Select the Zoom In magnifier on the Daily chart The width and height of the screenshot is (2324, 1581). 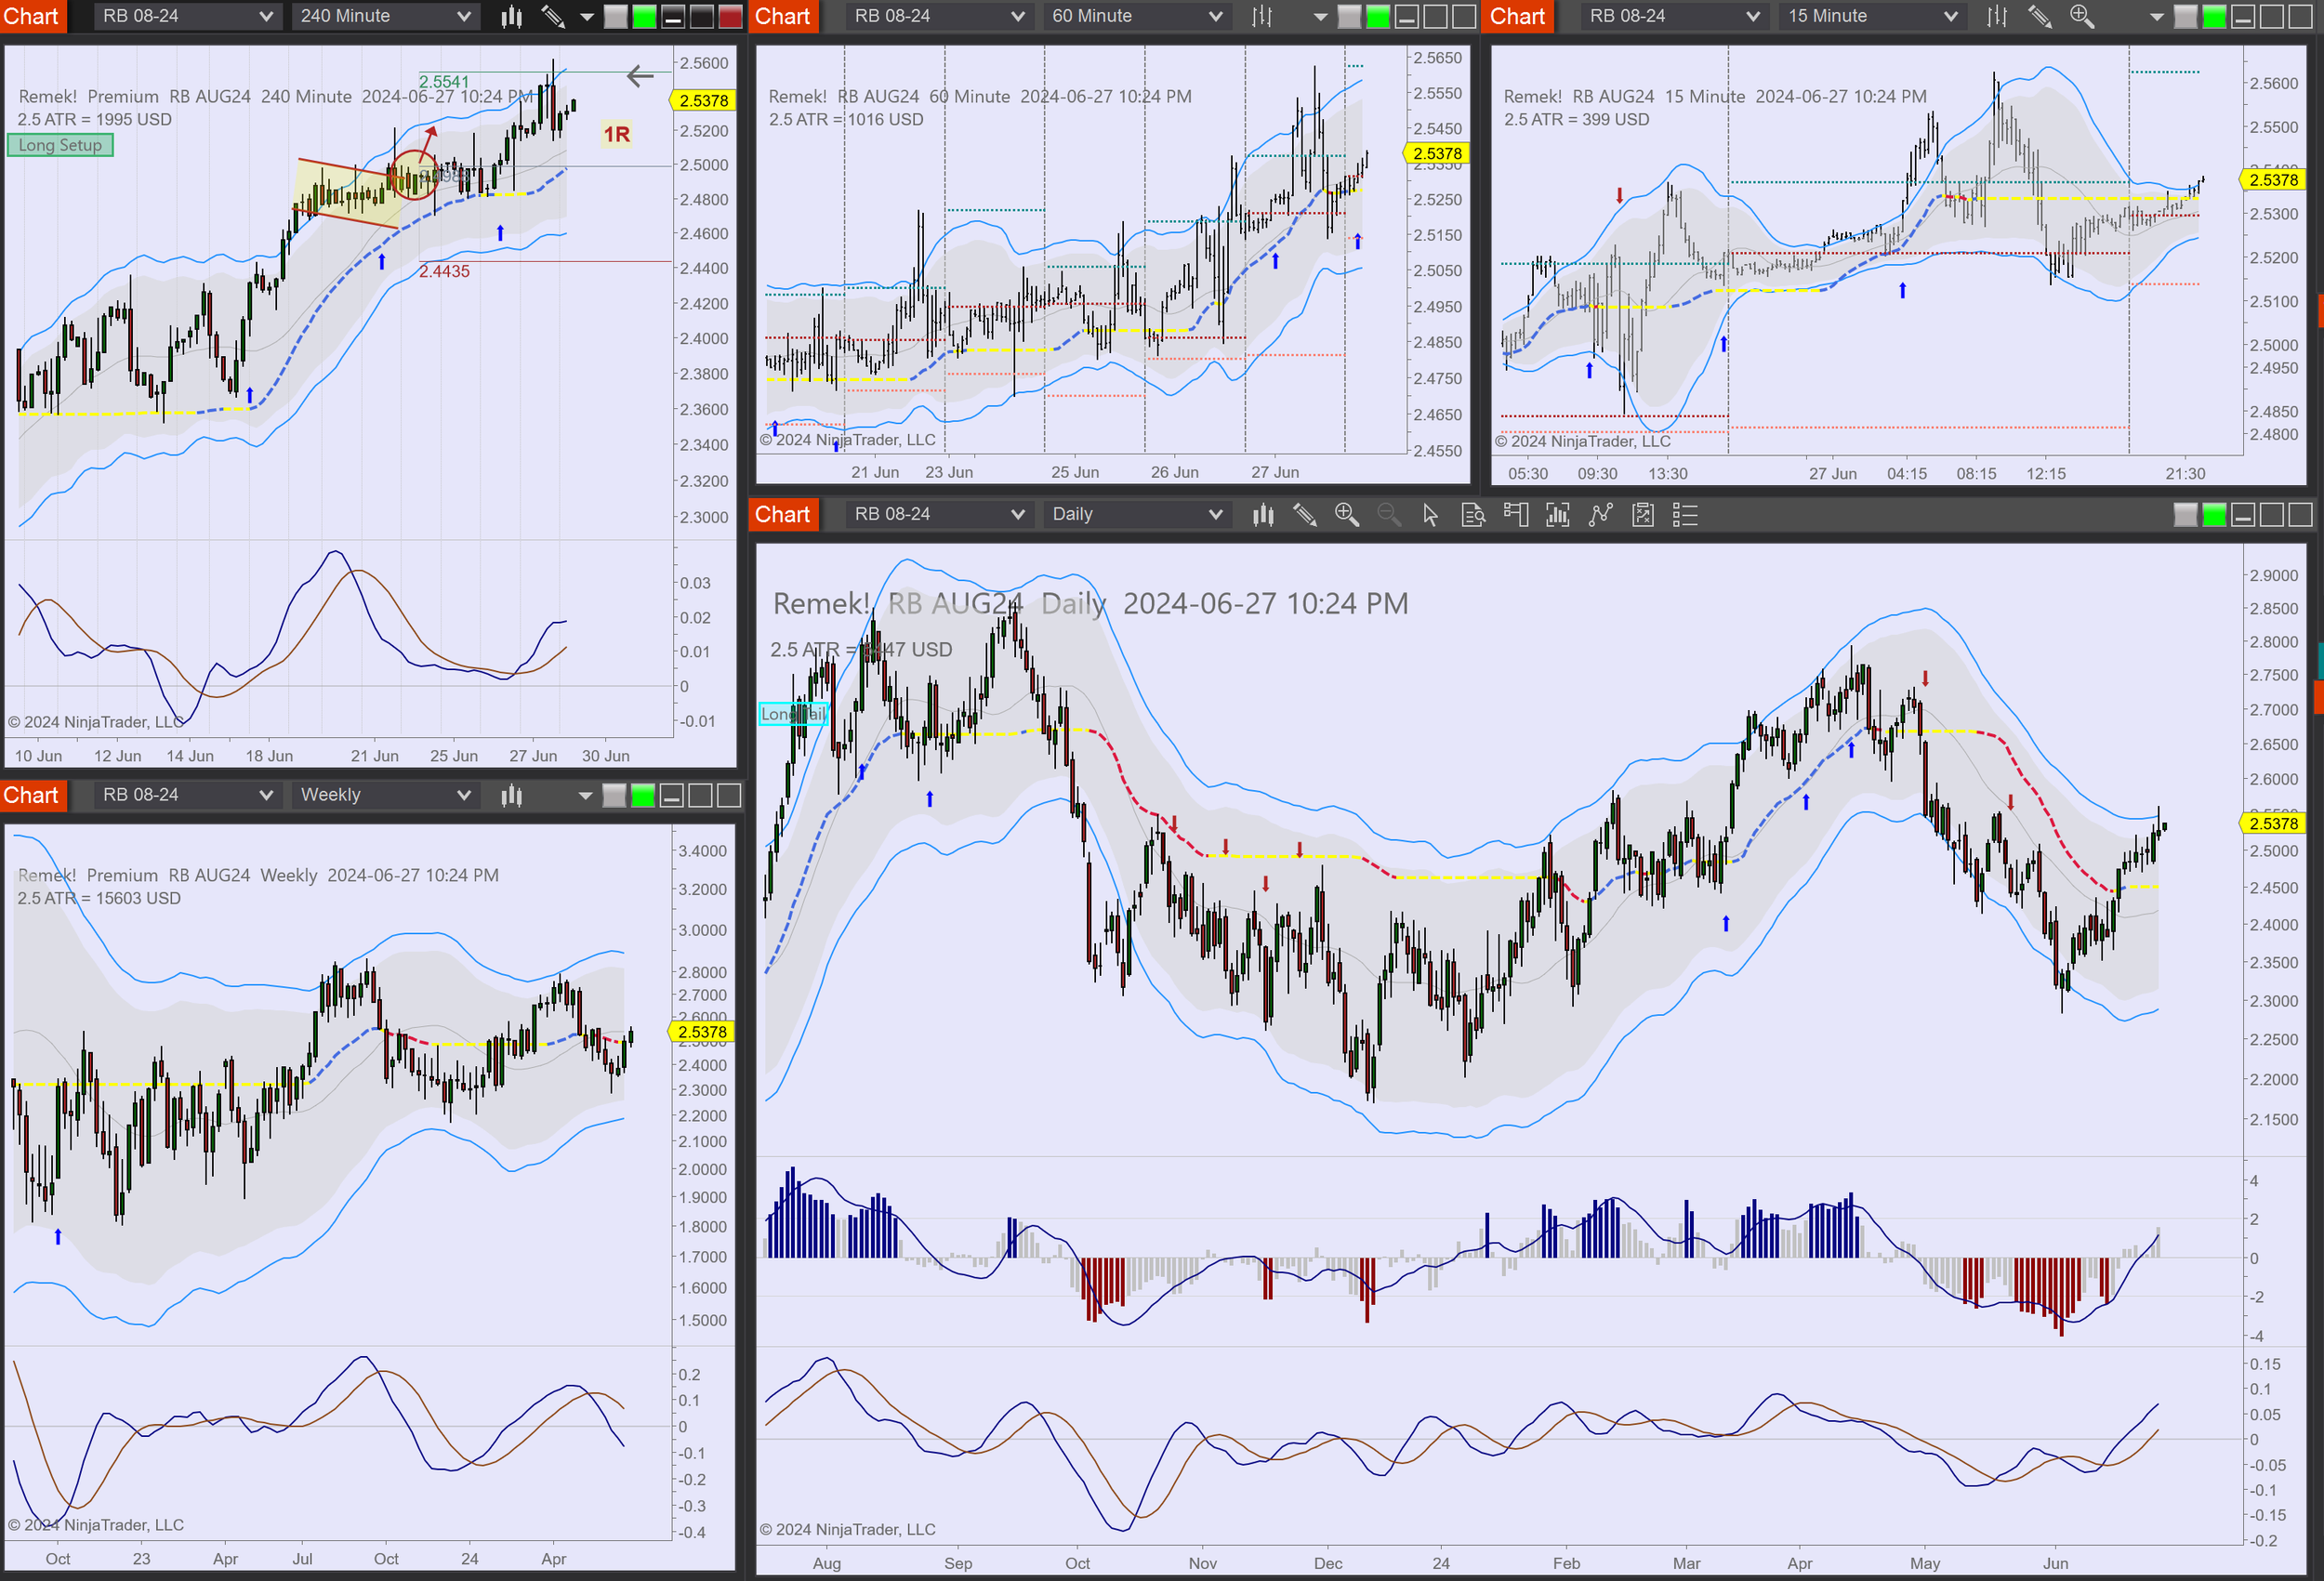pos(1347,514)
